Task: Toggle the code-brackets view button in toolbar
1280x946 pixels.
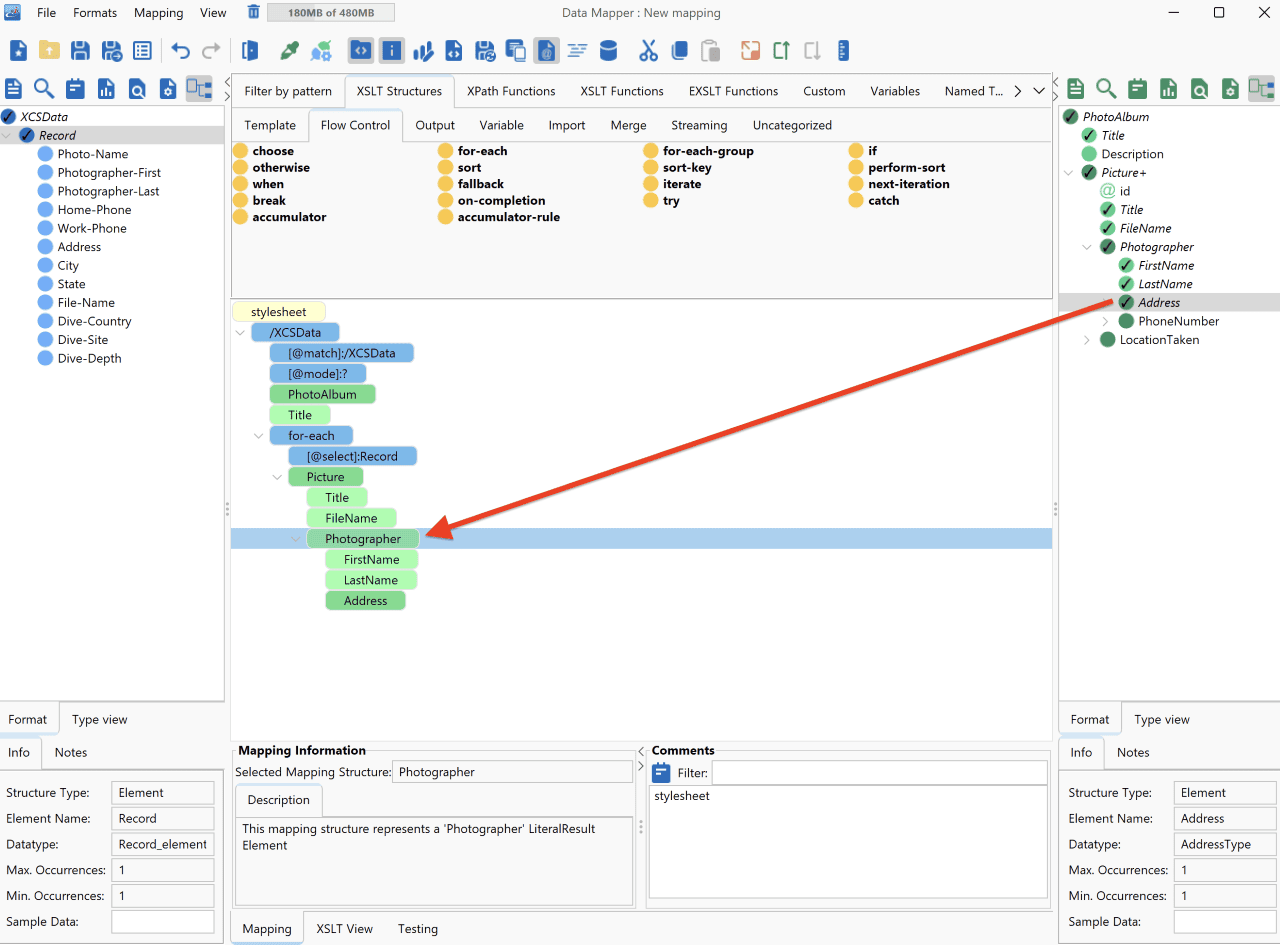Action: point(361,51)
